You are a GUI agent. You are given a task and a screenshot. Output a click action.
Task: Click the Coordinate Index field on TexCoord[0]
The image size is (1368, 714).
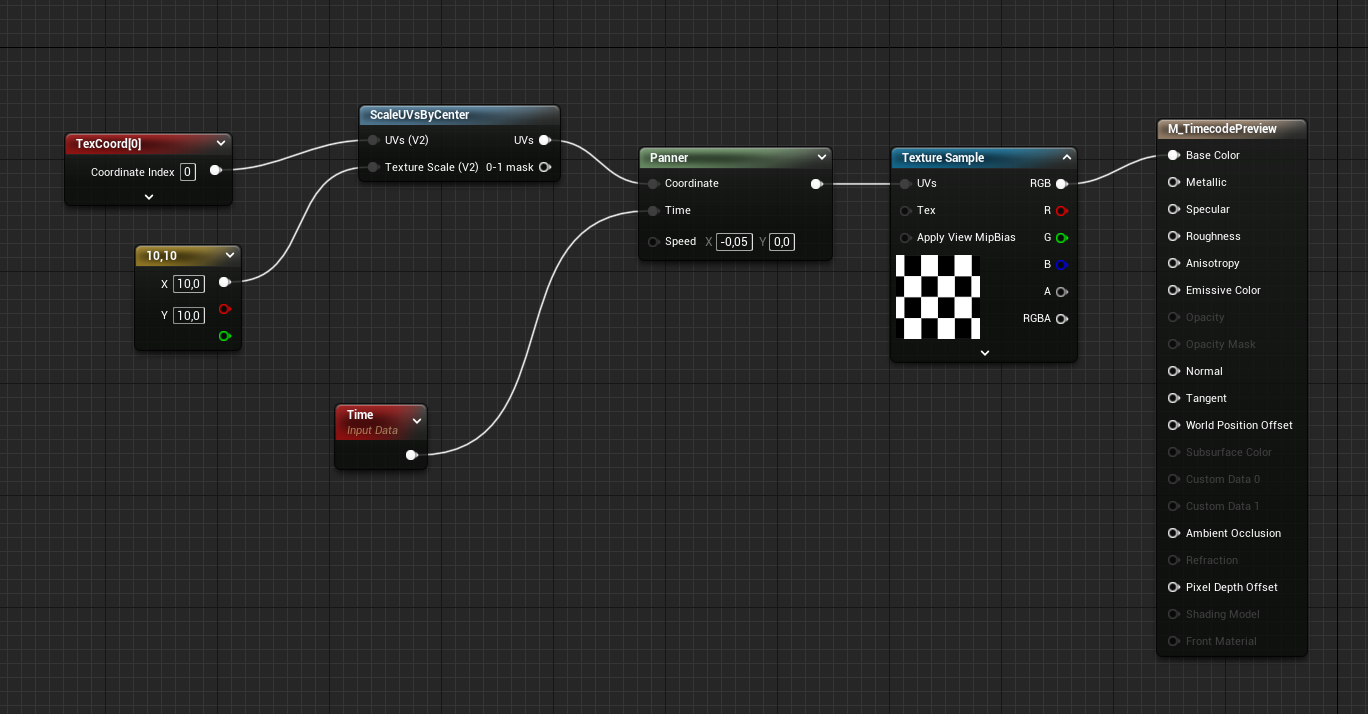click(x=187, y=171)
